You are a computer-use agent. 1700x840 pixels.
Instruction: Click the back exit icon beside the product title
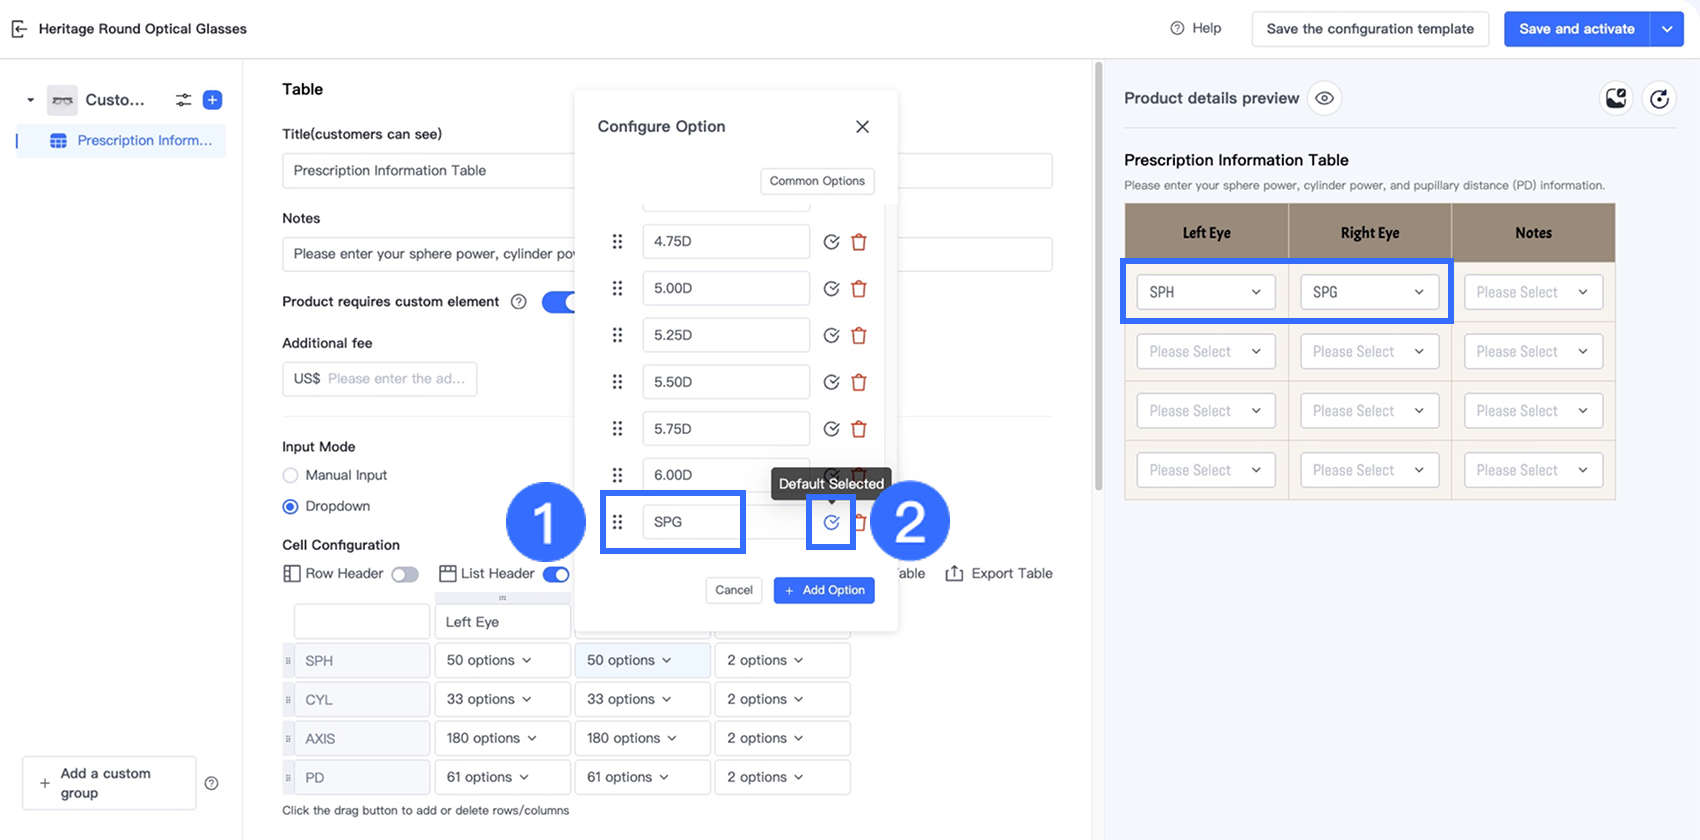pos(19,29)
